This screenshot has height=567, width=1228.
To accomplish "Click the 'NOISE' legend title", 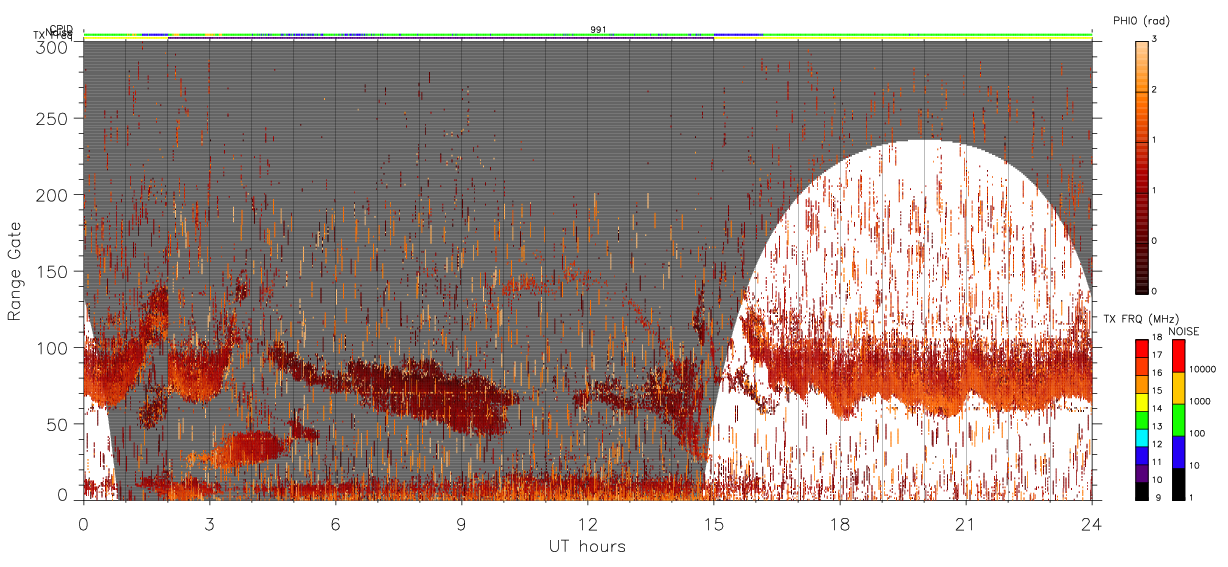I will [1184, 331].
